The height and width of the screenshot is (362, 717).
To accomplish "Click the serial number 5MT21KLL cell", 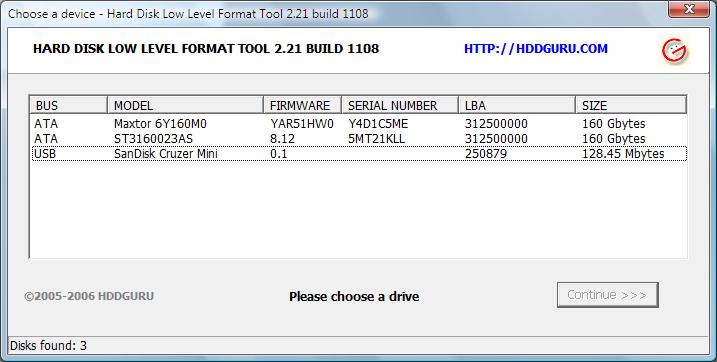I will point(376,138).
